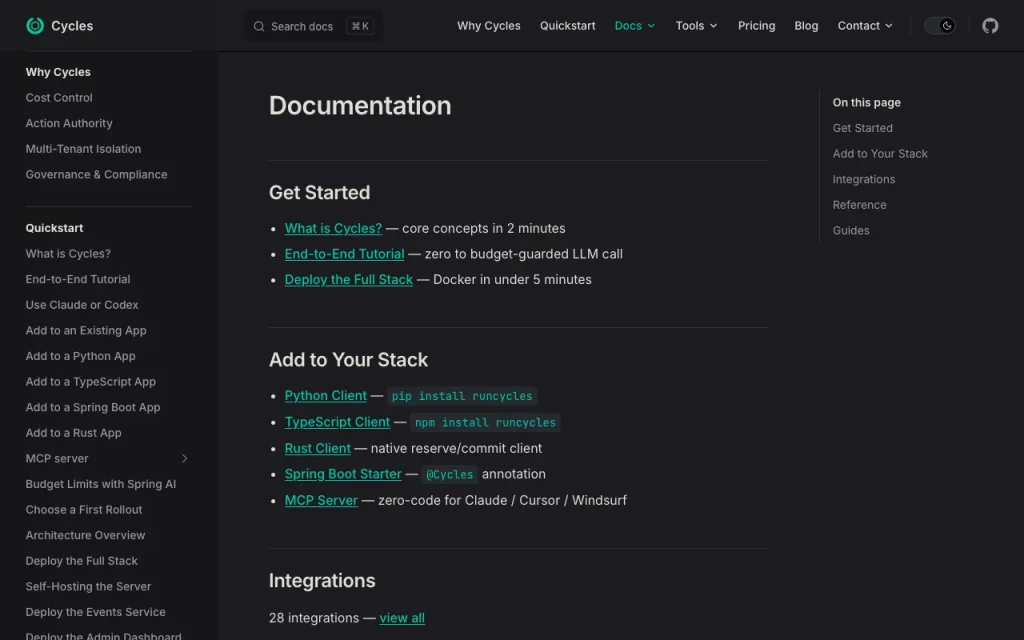Screen dimensions: 1024x640
Task: Click the pip install runcycles code
Action: pyautogui.click(x=462, y=396)
